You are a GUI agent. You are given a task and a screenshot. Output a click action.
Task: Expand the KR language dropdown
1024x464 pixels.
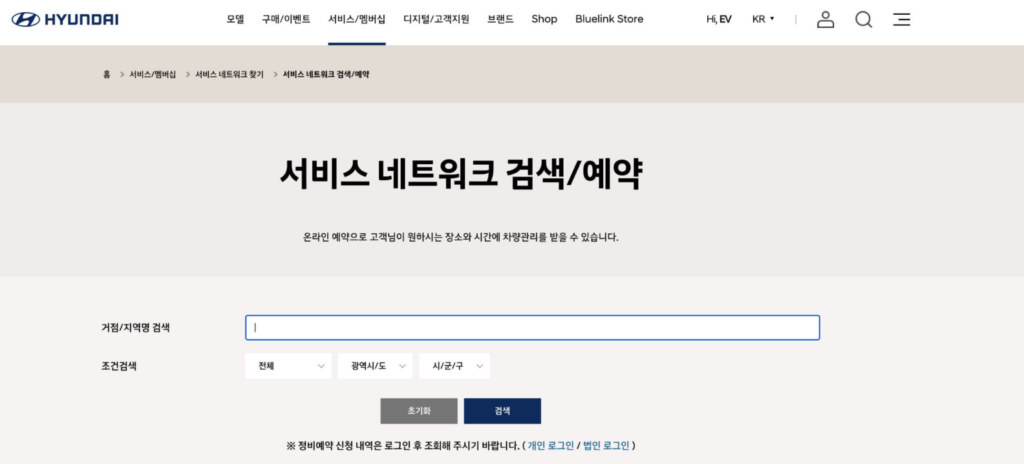[x=763, y=20]
